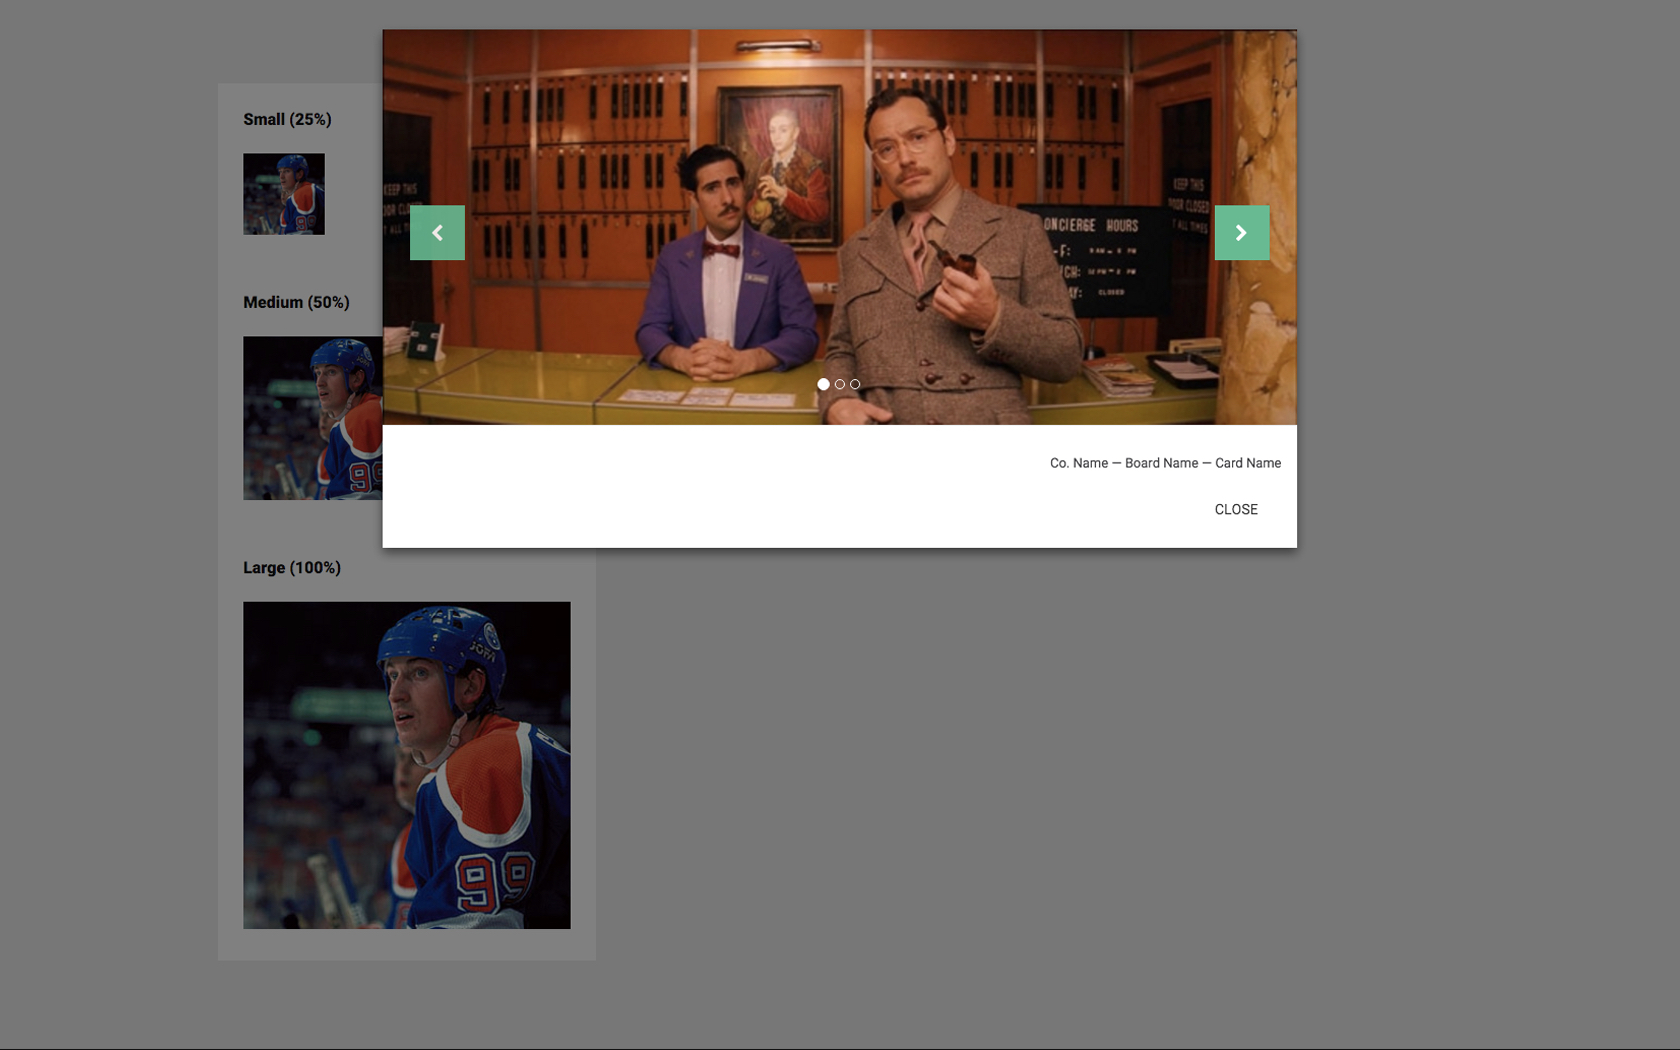The height and width of the screenshot is (1050, 1680).
Task: Click the 'Medium (50%)' heading text
Action: [296, 302]
